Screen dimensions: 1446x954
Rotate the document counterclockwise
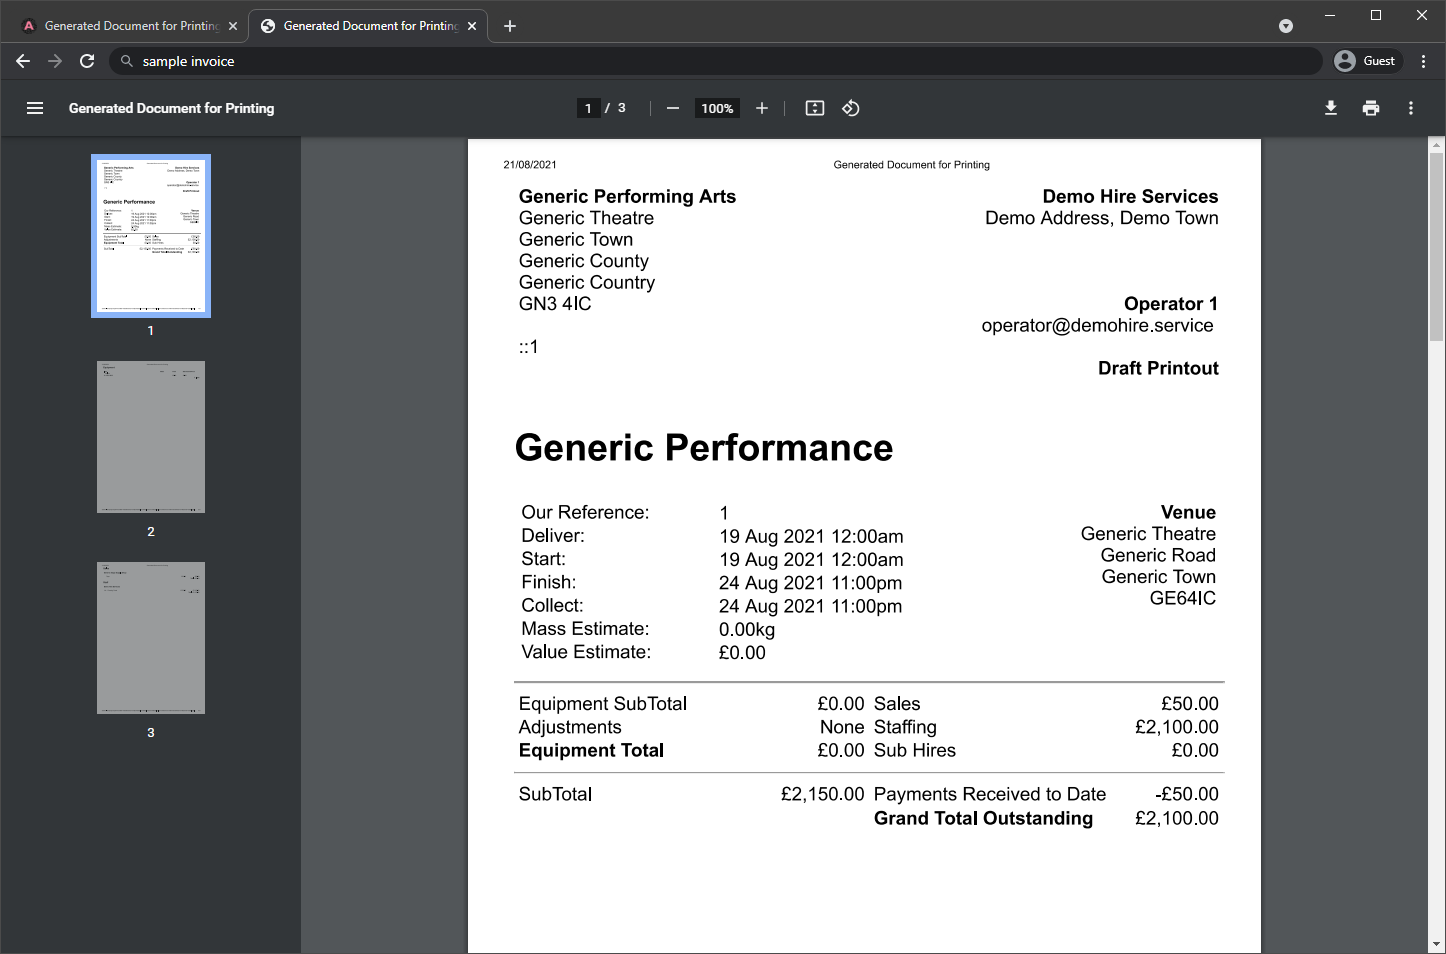coord(851,108)
